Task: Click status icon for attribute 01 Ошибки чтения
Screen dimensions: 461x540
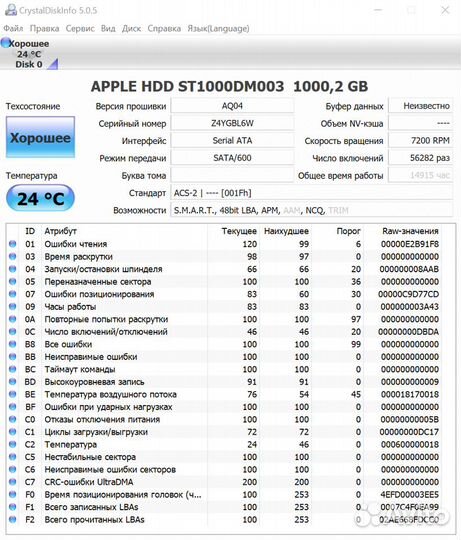Action: (x=13, y=244)
